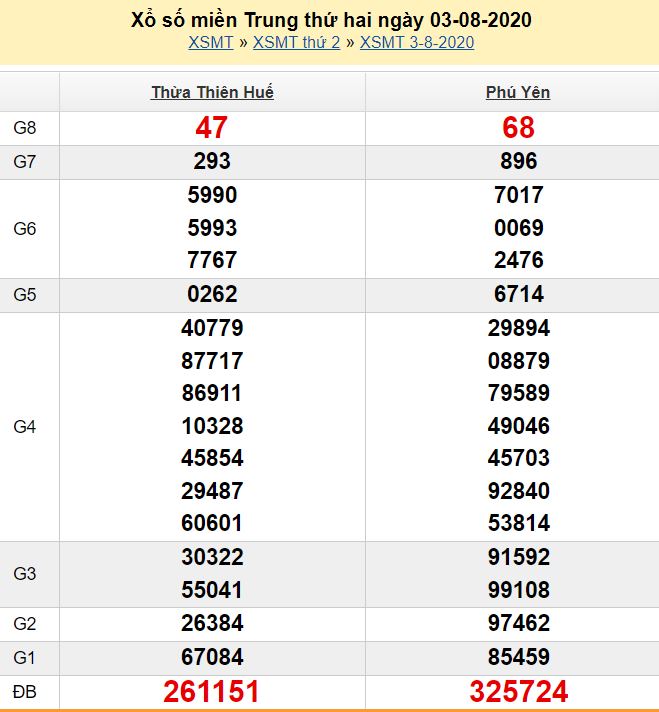659x712 pixels.
Task: Open the XSMT thứ 2 link
Action: click(296, 42)
